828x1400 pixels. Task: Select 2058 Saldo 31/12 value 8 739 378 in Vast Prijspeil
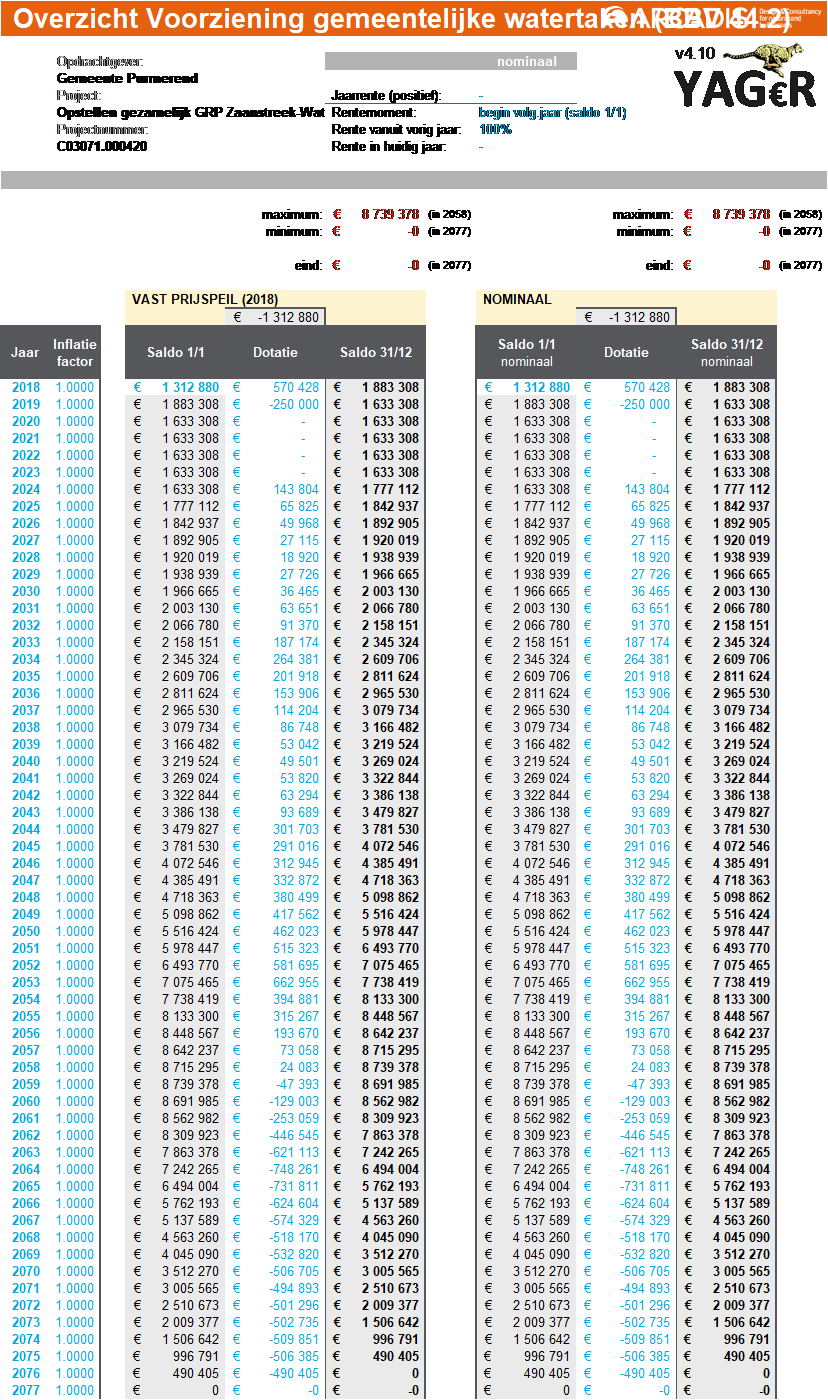pos(390,1067)
